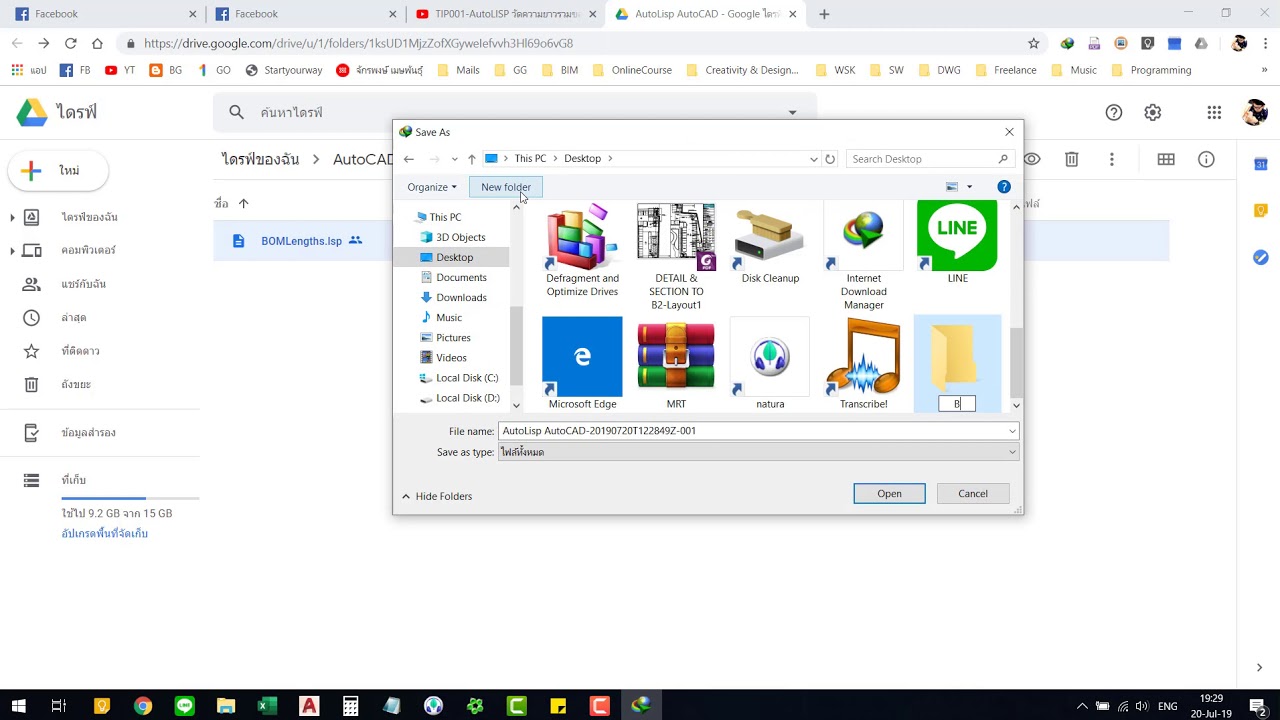
Task: Click the New folder button in Save As
Action: pos(505,187)
